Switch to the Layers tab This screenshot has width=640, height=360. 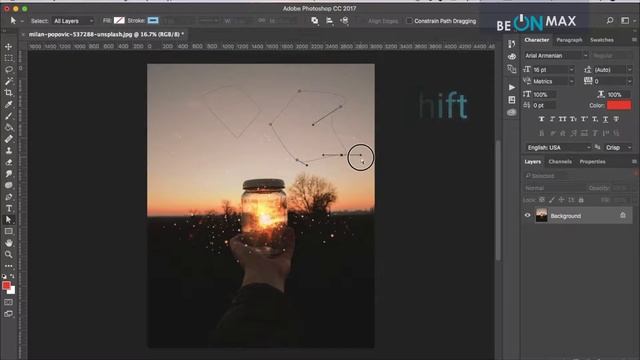533,162
